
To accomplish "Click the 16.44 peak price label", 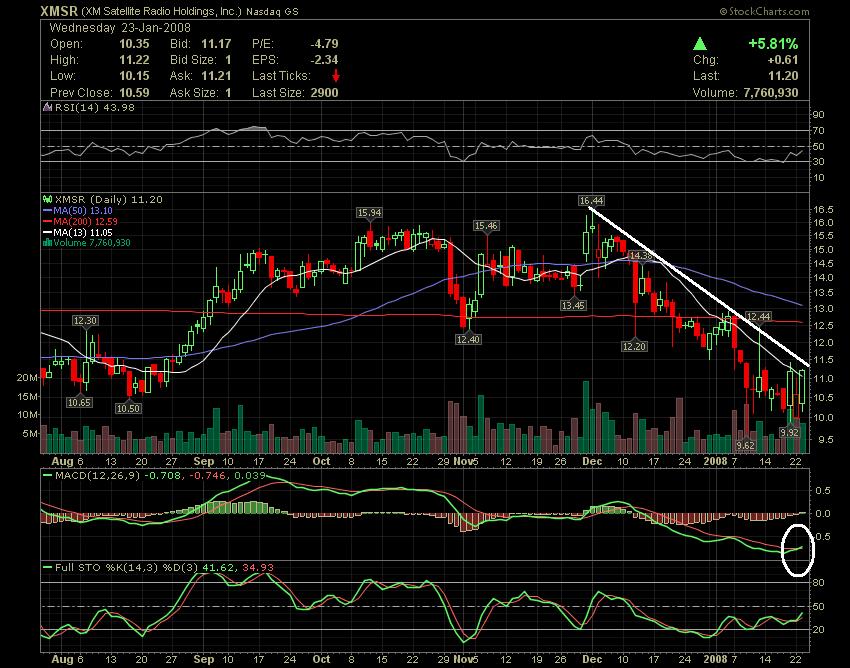I will click(x=591, y=201).
